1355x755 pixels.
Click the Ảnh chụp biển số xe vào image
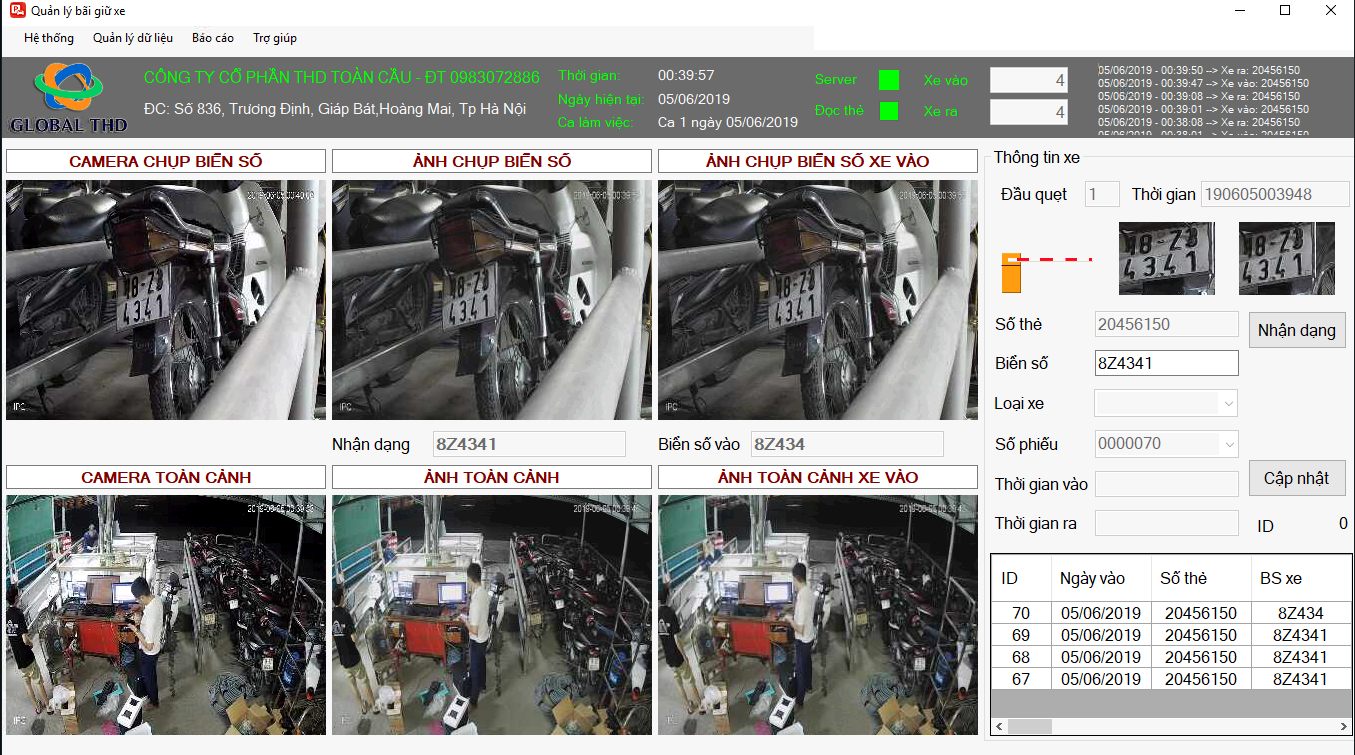pos(818,300)
